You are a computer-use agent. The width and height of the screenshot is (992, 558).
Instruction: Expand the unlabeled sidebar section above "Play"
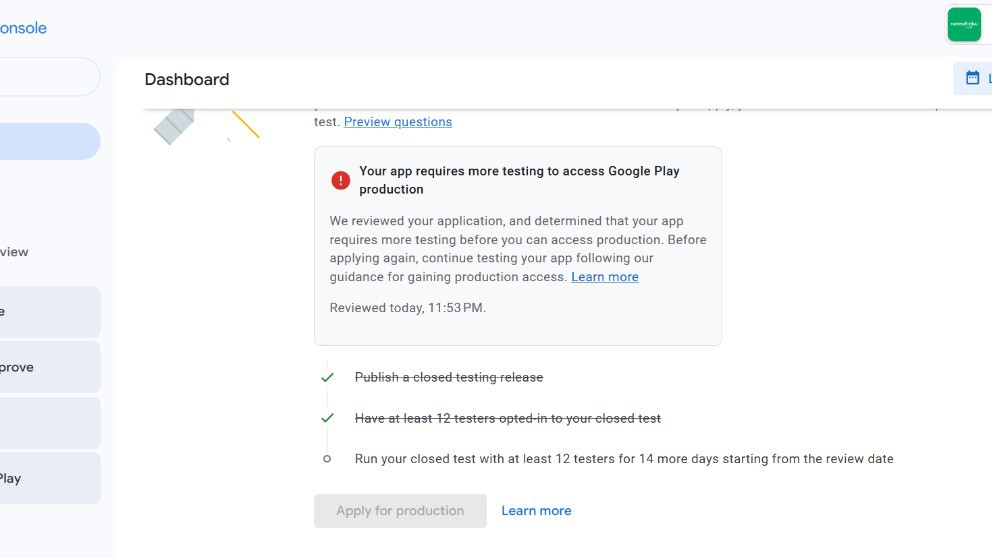coord(48,423)
